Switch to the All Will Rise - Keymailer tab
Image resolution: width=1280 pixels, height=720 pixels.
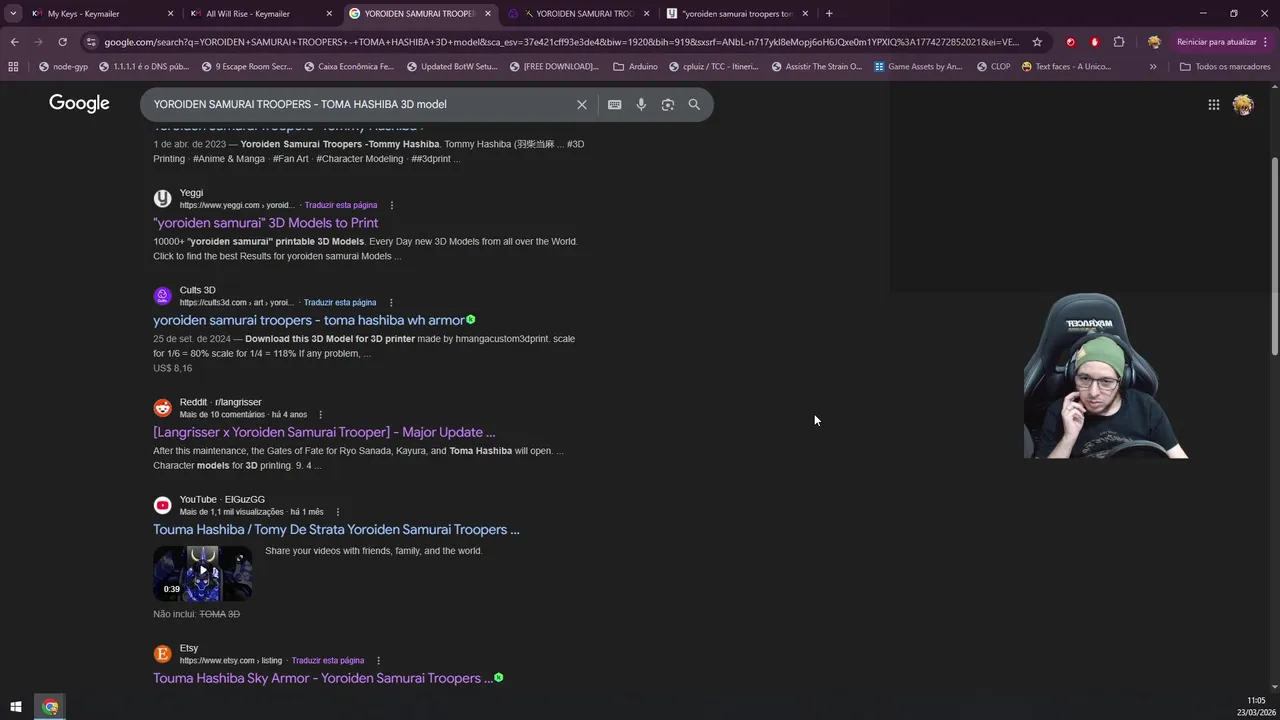pyautogui.click(x=248, y=14)
